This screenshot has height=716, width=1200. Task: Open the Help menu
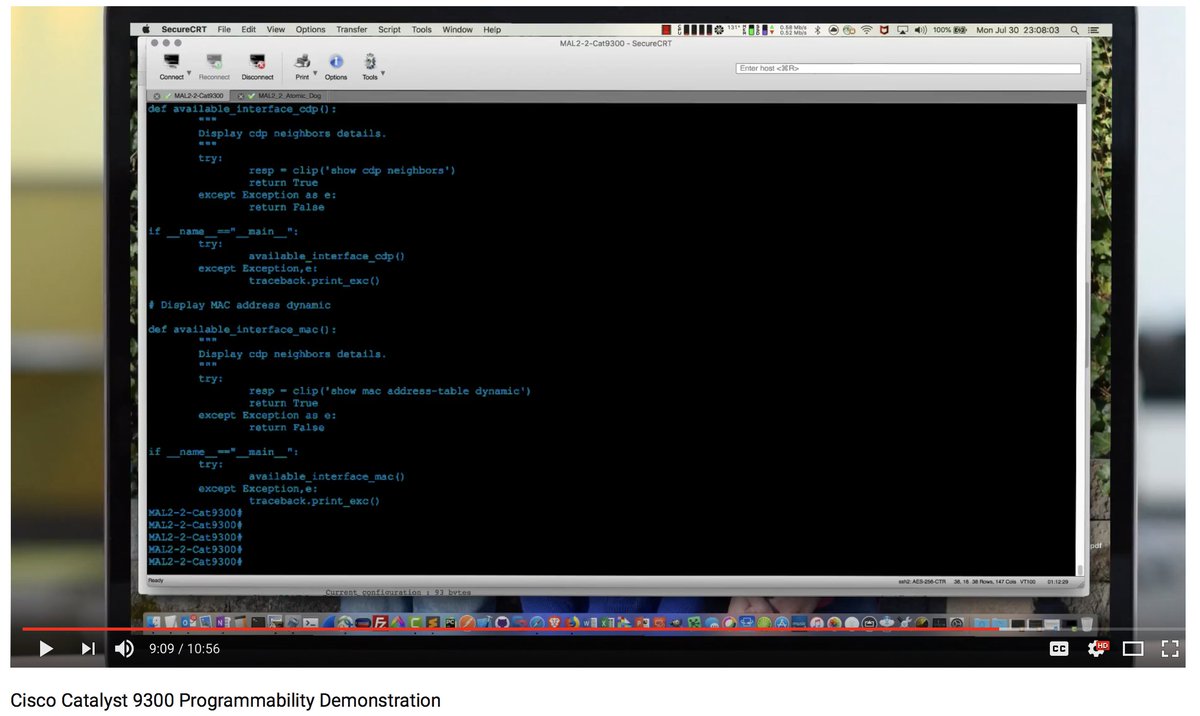(x=492, y=30)
